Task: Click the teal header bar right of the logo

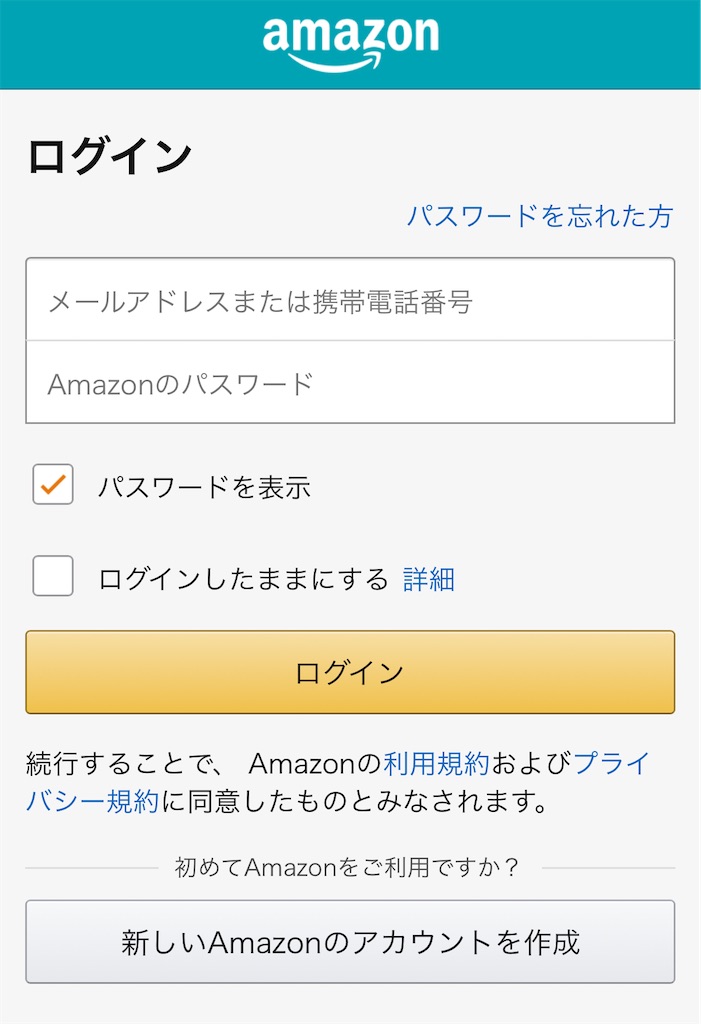Action: point(570,44)
